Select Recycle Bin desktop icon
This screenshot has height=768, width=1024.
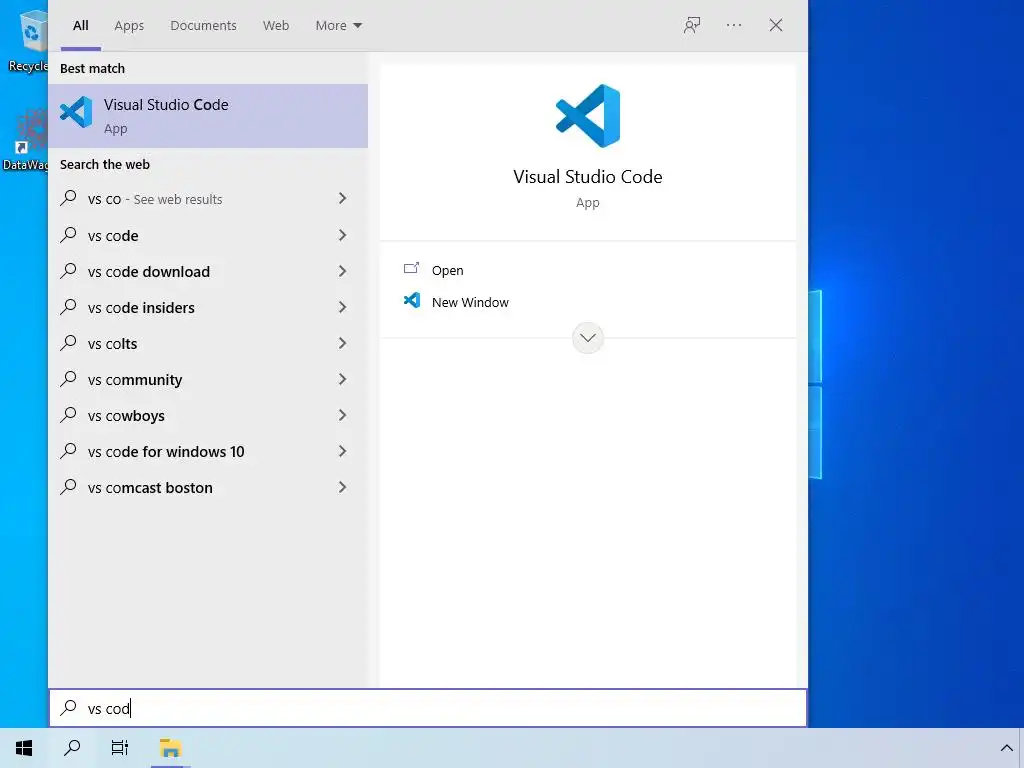point(29,40)
